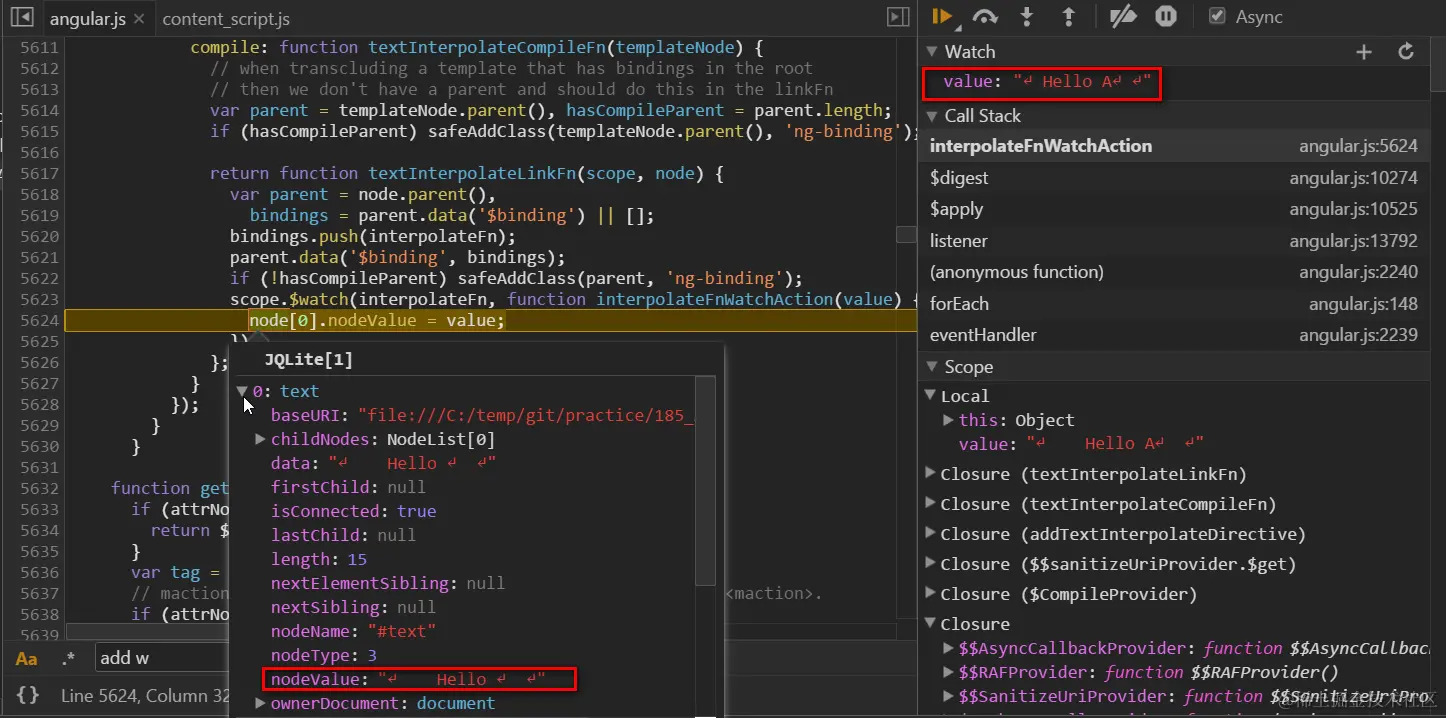Toggle pause on exceptions
Viewport: 1446px width, 718px height.
(1166, 16)
